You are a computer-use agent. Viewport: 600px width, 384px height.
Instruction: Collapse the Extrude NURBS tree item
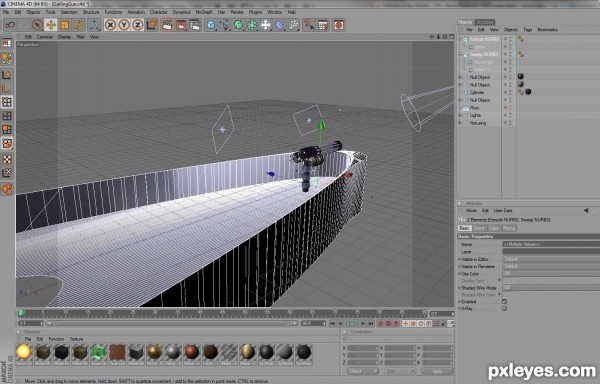(460, 39)
